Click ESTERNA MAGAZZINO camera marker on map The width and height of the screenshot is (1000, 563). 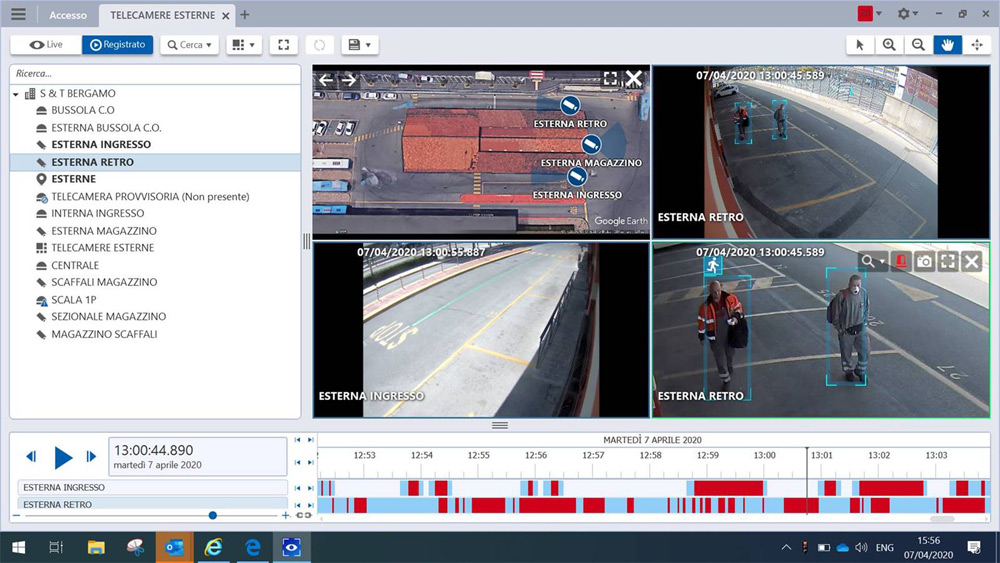(592, 145)
